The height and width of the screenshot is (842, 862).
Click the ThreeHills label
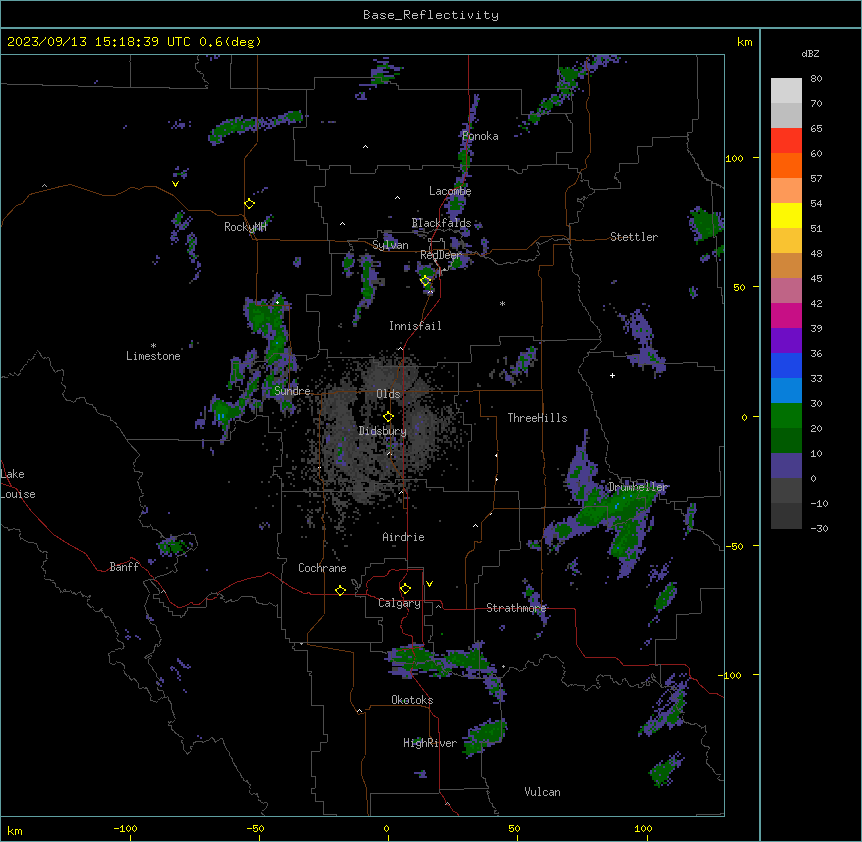pyautogui.click(x=537, y=418)
